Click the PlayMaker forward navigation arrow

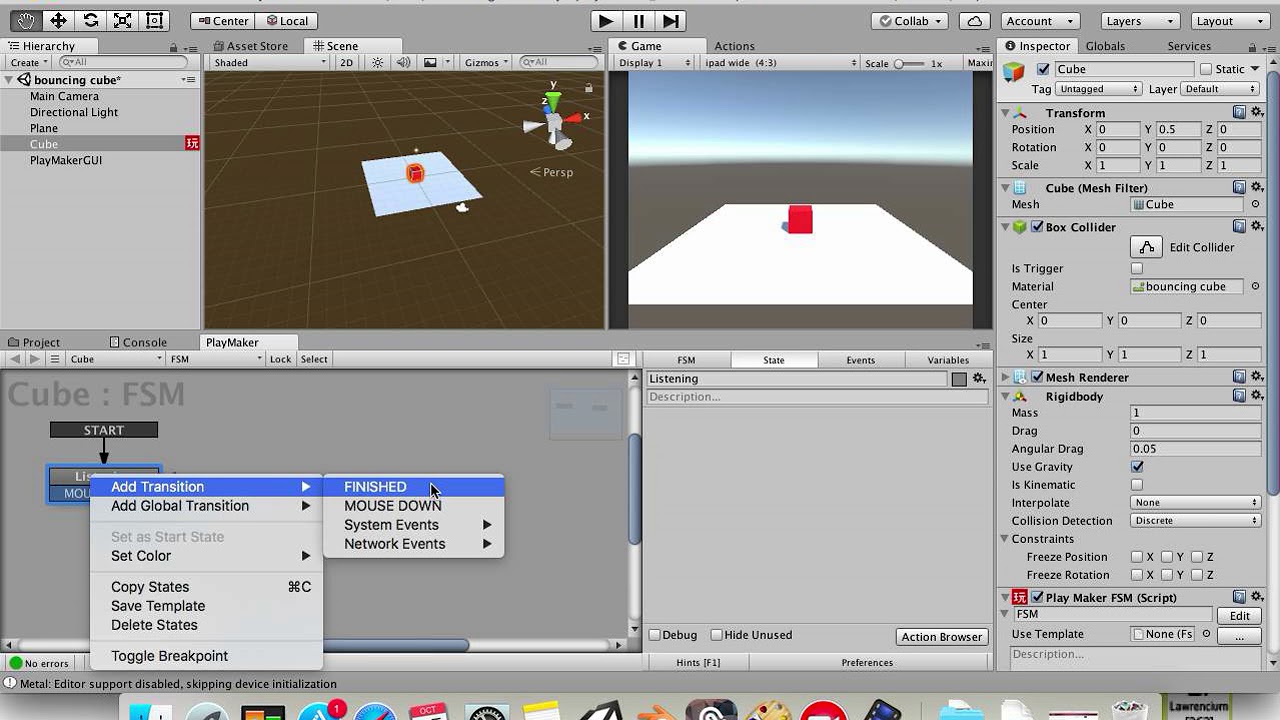click(x=35, y=359)
